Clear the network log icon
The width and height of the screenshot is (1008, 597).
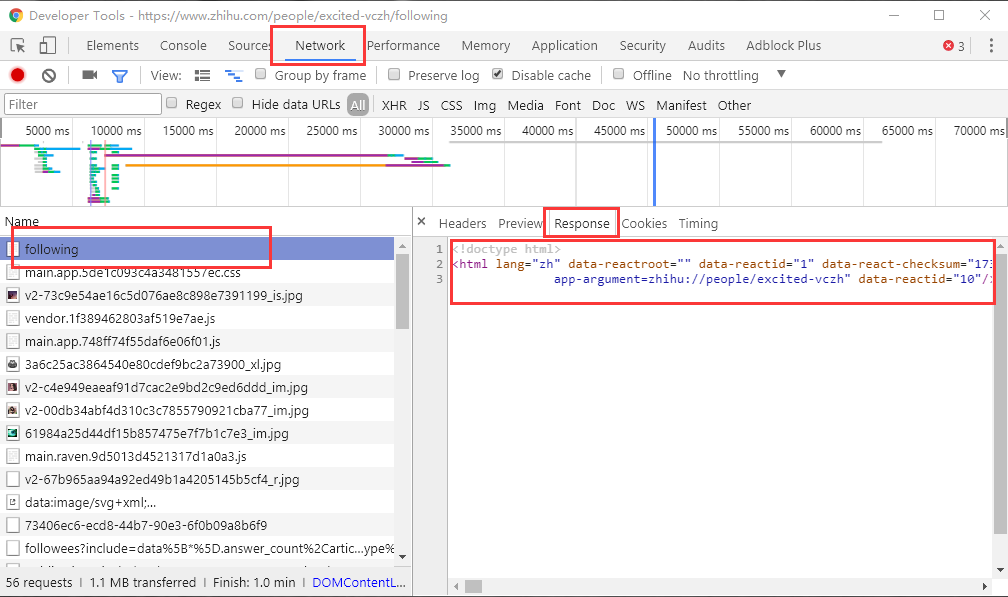pyautogui.click(x=49, y=76)
